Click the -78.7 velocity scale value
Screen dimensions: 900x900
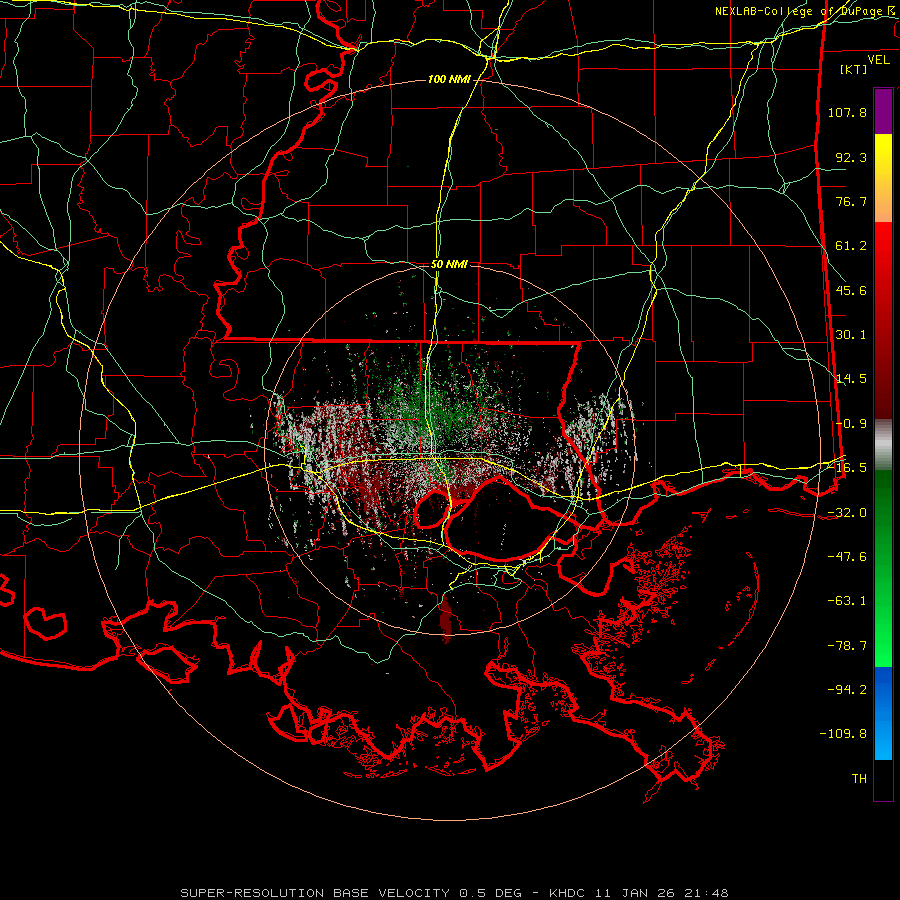847,646
